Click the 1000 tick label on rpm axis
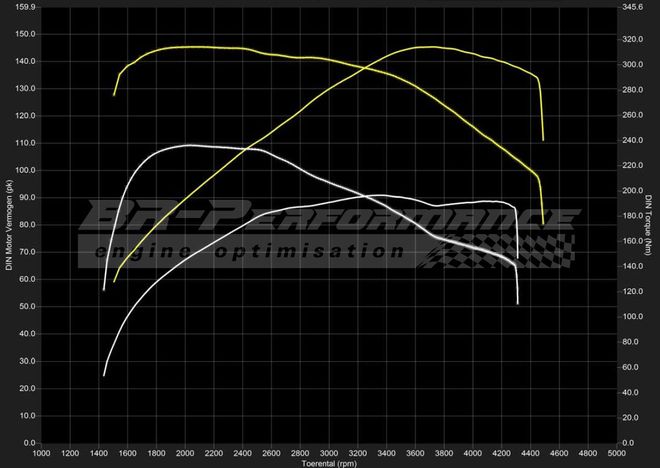 (x=42, y=453)
